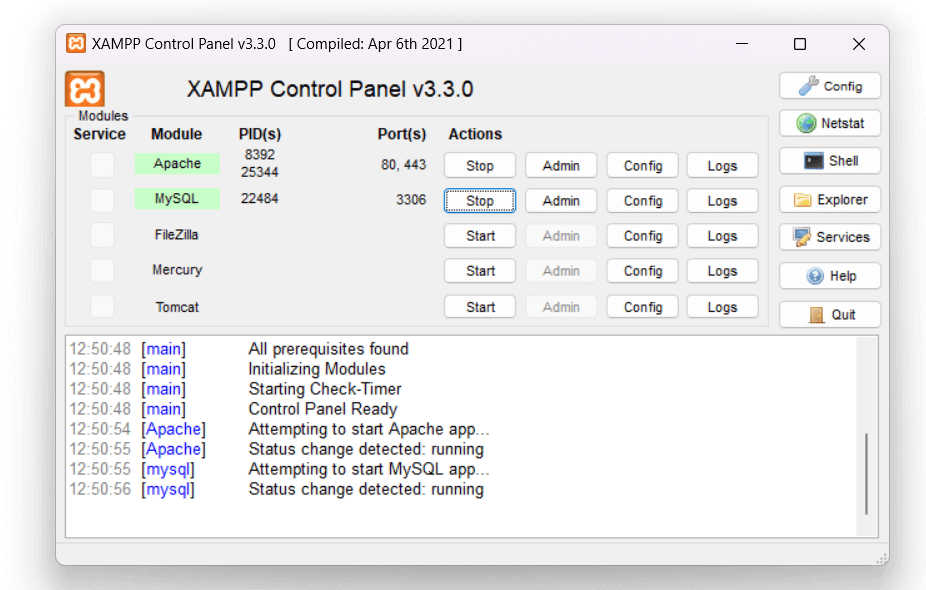Screen dimensions: 926x590
Task: Toggle the Apache service checkbox
Action: (102, 165)
